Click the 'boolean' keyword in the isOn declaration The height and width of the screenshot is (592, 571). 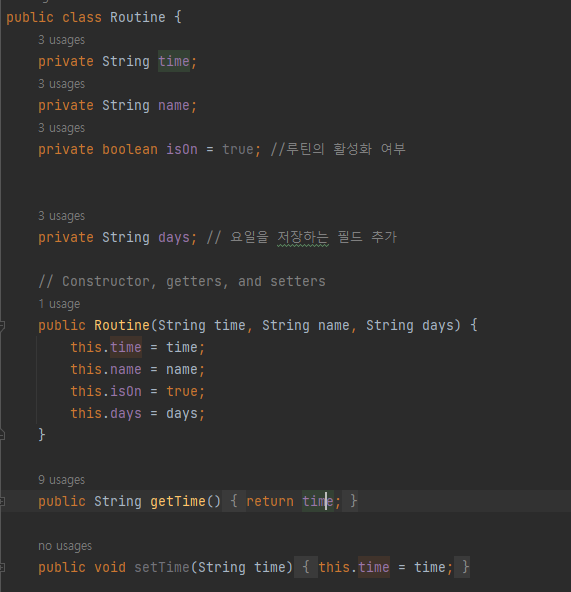tap(130, 150)
